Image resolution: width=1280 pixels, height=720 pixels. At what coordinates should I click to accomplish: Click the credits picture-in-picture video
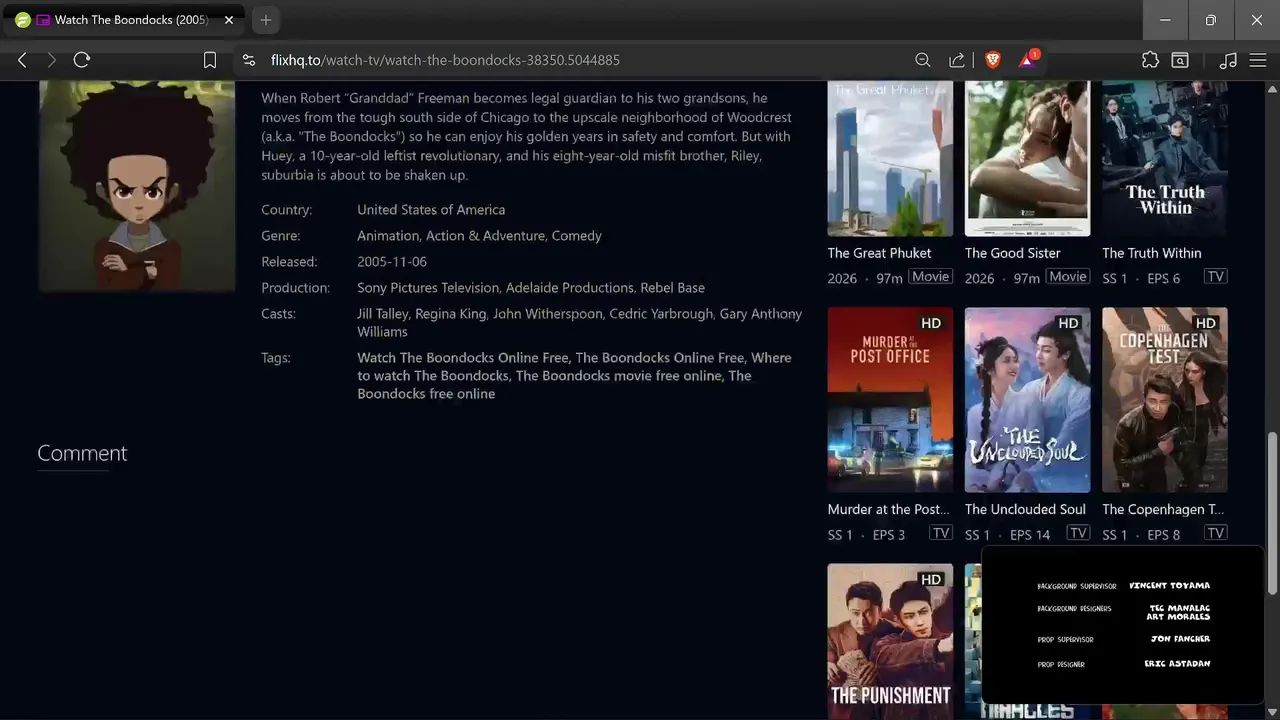(1123, 624)
